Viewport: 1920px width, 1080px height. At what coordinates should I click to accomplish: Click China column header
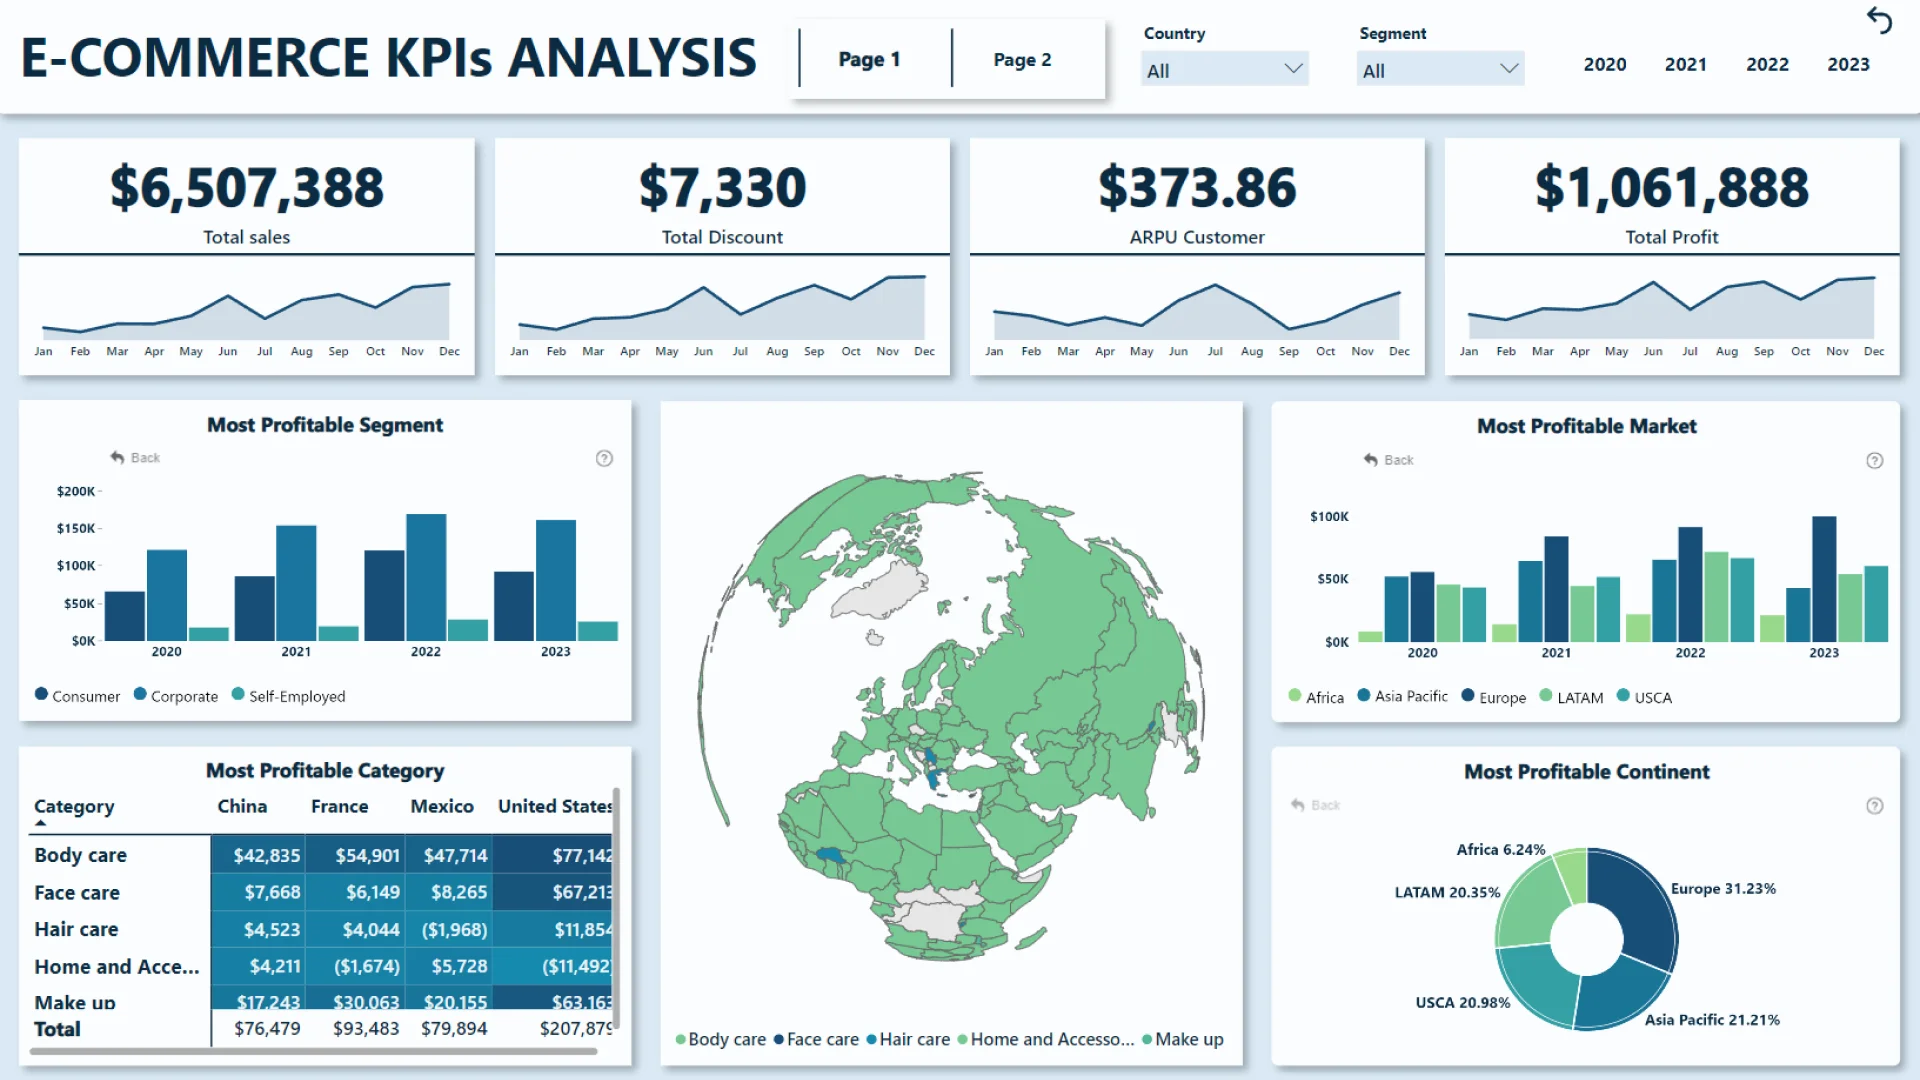tap(242, 806)
